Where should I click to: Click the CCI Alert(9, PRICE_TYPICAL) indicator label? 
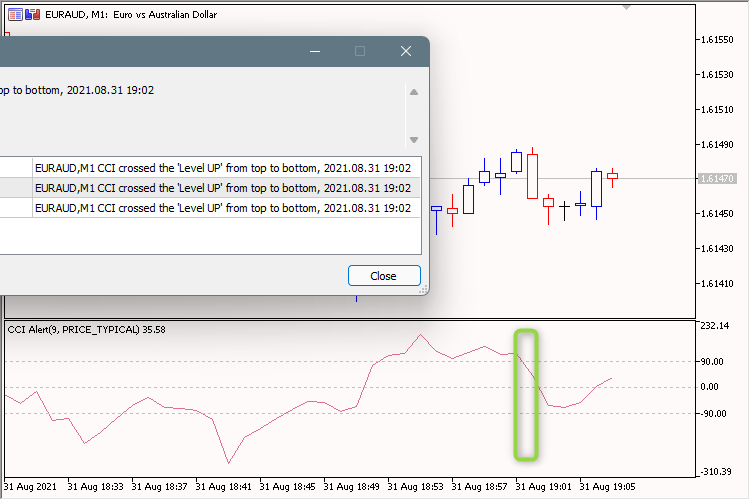pos(87,330)
